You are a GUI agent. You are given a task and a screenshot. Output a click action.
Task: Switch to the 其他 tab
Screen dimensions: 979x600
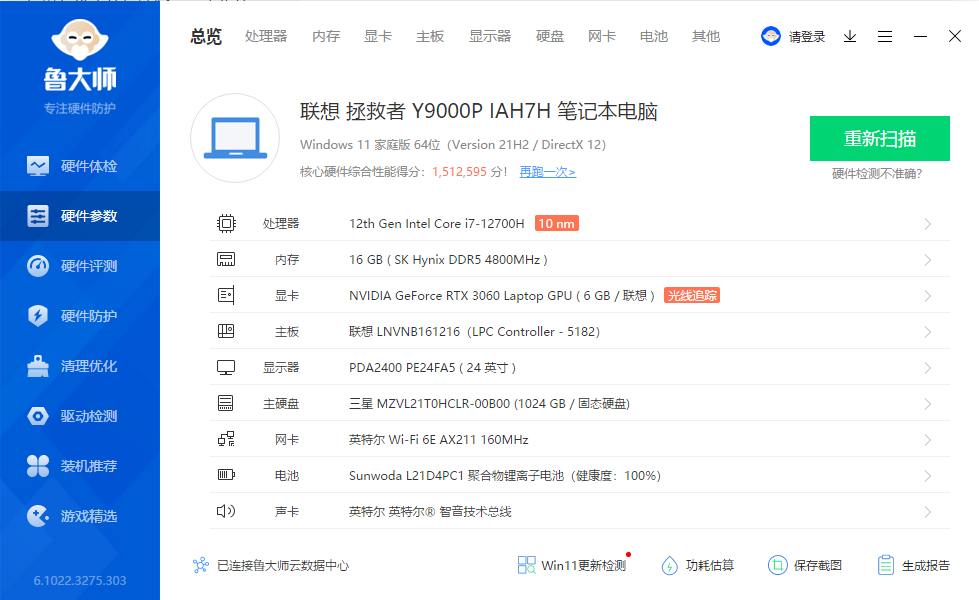[x=706, y=36]
